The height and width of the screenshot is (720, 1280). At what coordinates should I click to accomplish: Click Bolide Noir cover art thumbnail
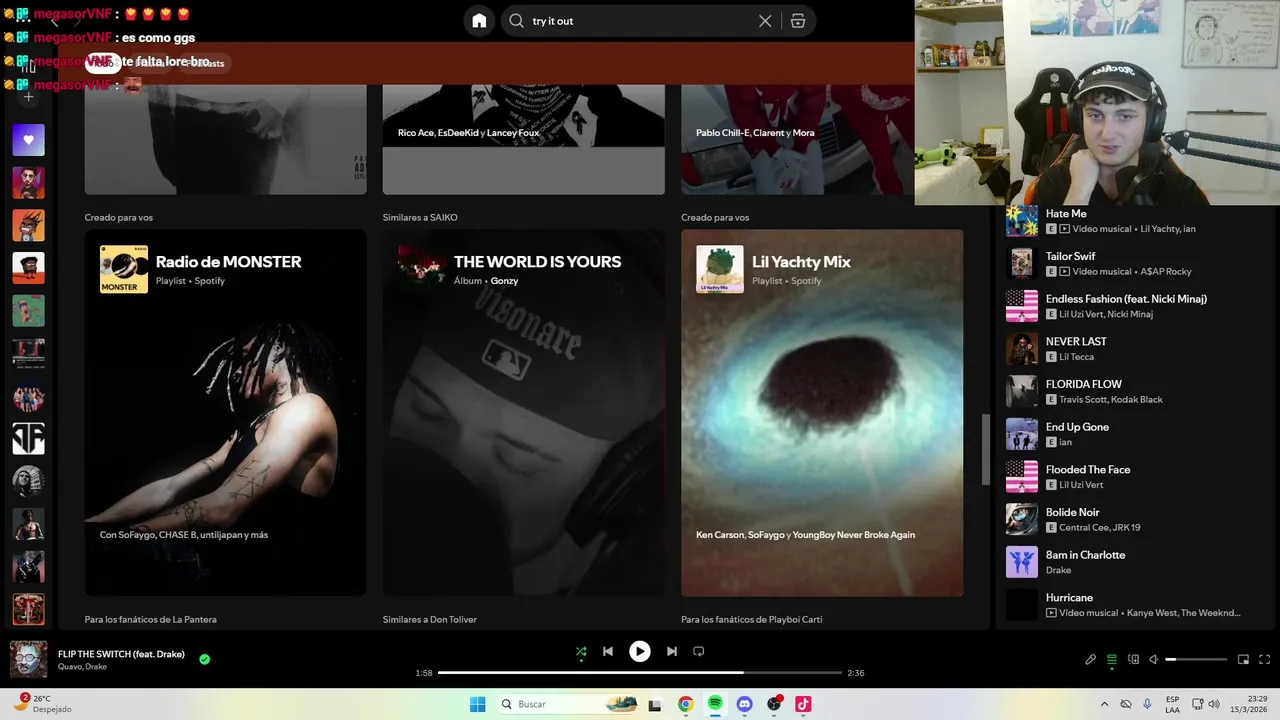click(1022, 519)
